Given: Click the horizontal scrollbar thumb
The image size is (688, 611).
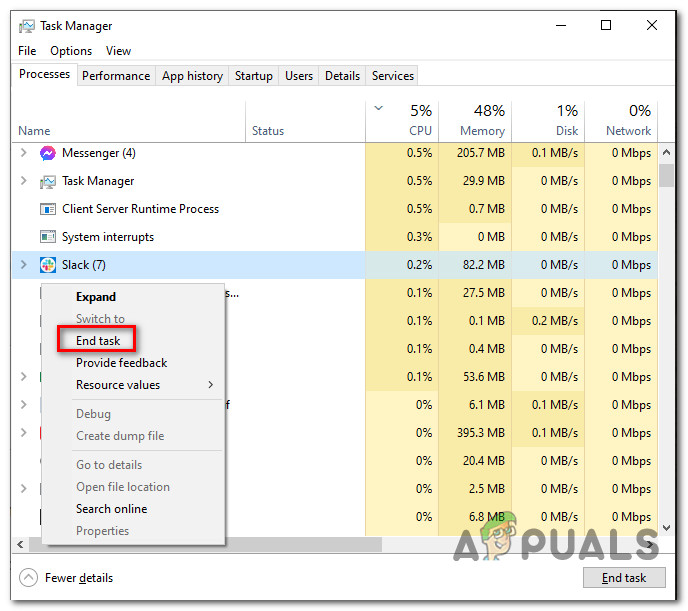Looking at the screenshot, I should [205, 544].
